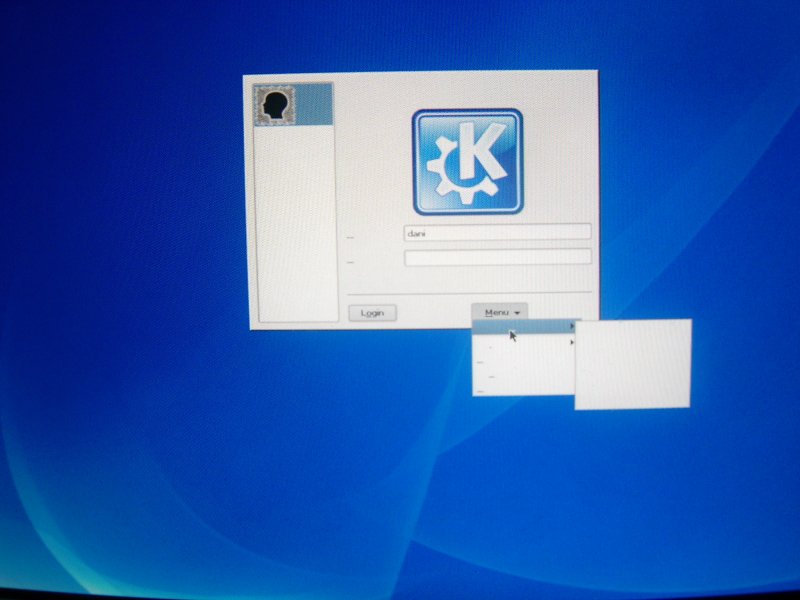
Task: Open the Menu dropdown button
Action: click(499, 312)
